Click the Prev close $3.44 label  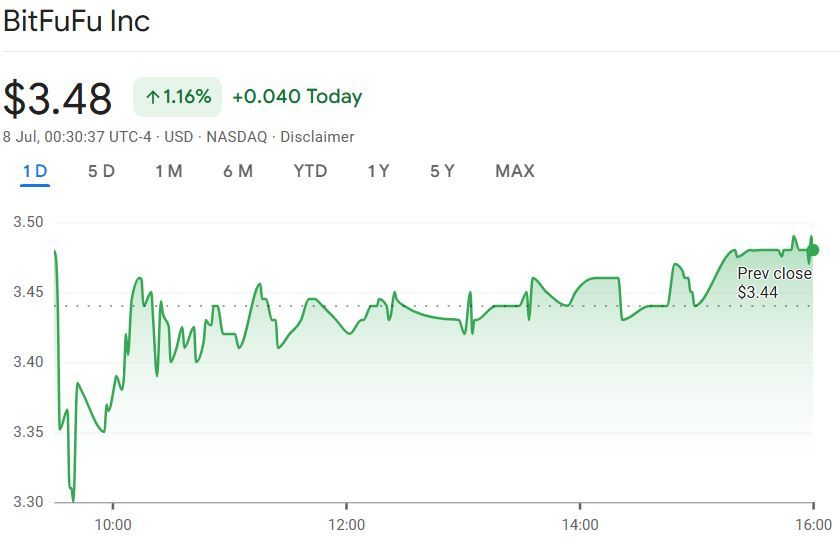pyautogui.click(x=774, y=283)
